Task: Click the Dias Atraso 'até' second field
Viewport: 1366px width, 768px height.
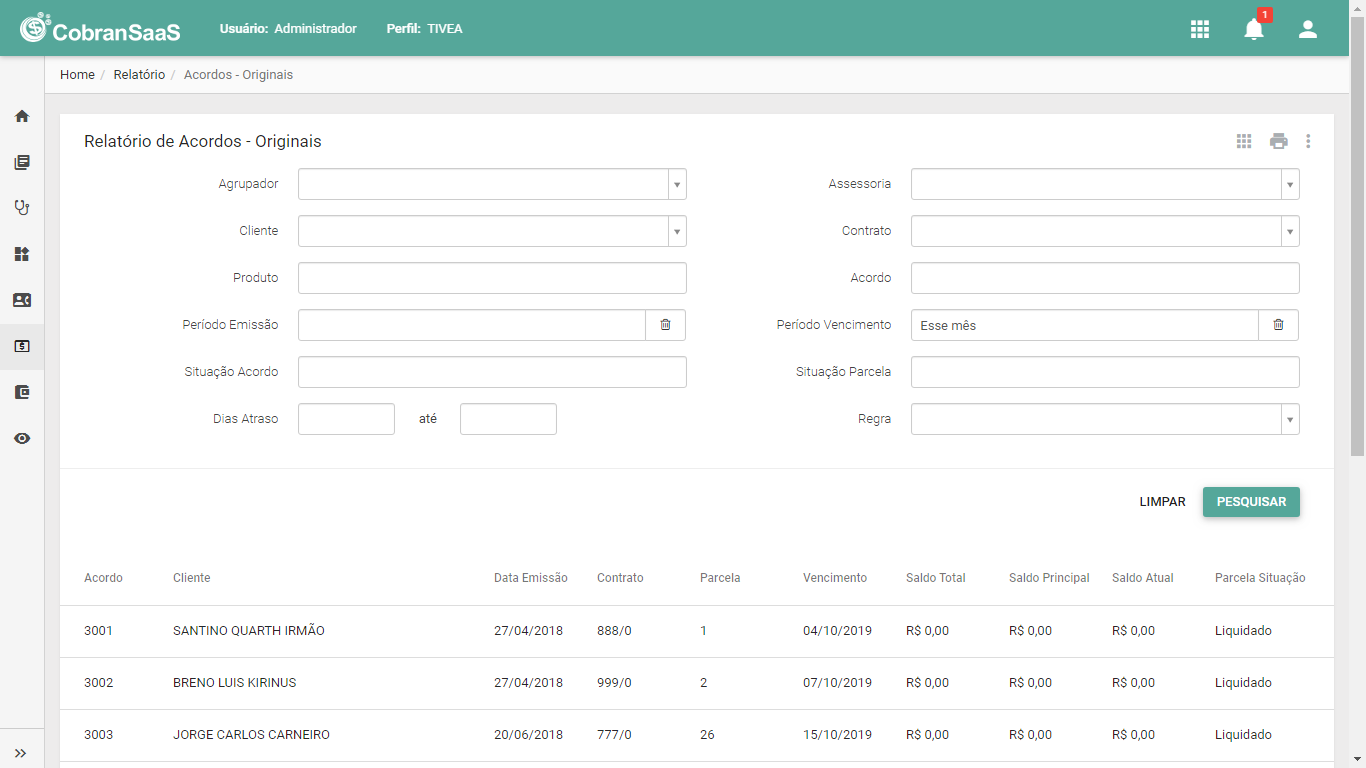Action: click(508, 419)
